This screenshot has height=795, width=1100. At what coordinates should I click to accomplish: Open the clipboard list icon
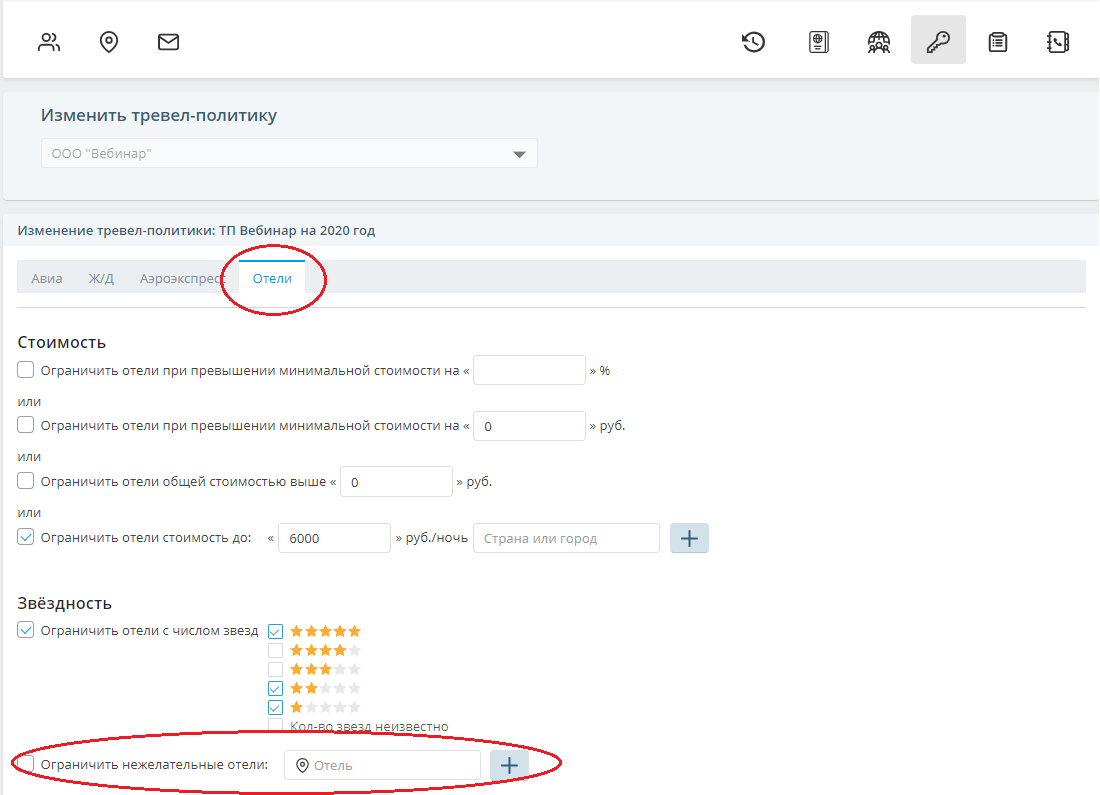pos(998,42)
